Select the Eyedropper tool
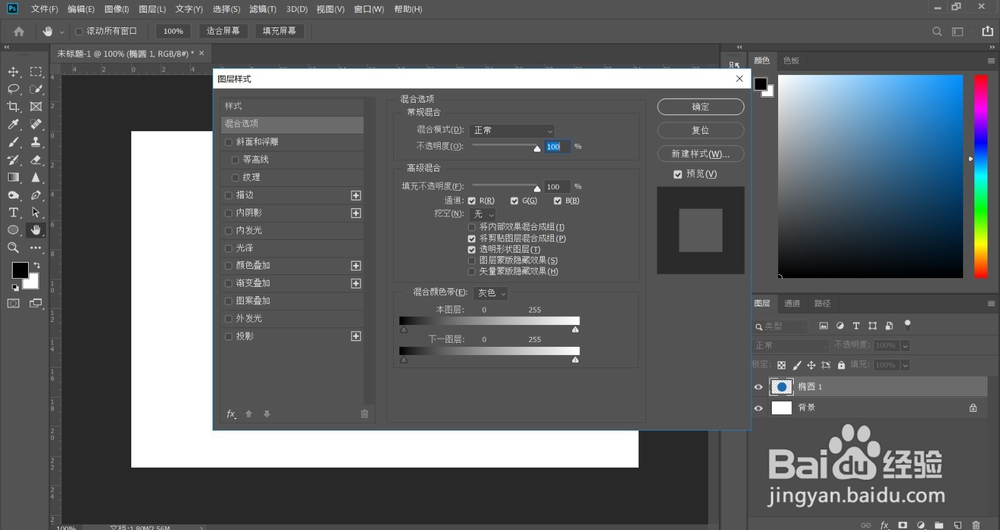1000x530 pixels. 13,124
